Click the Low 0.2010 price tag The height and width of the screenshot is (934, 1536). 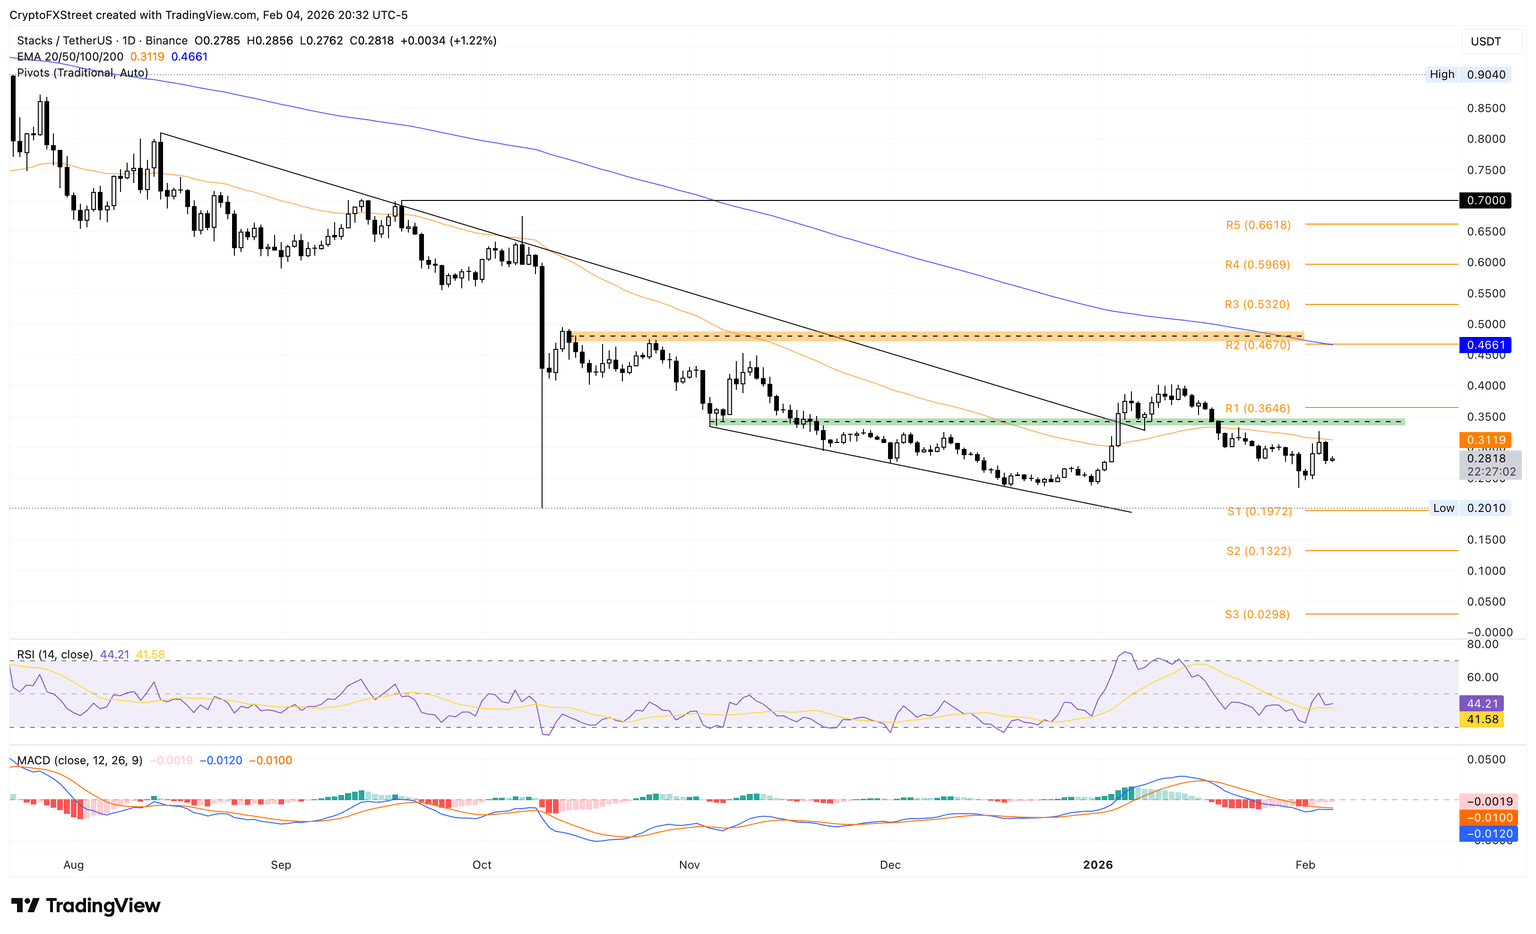click(1486, 508)
